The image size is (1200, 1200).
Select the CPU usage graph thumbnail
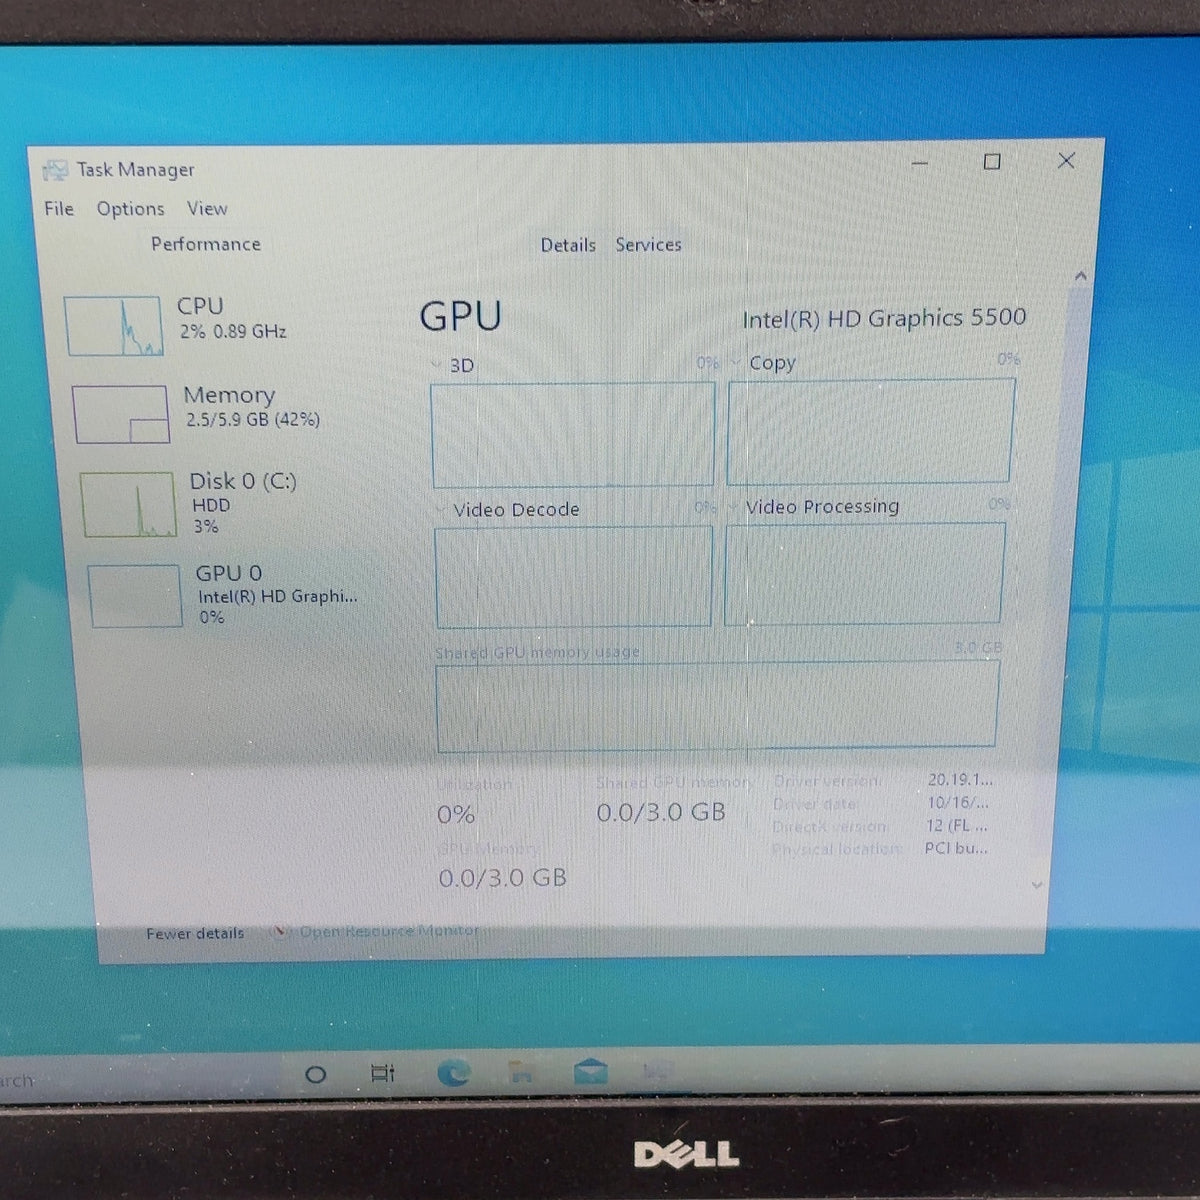[x=113, y=326]
